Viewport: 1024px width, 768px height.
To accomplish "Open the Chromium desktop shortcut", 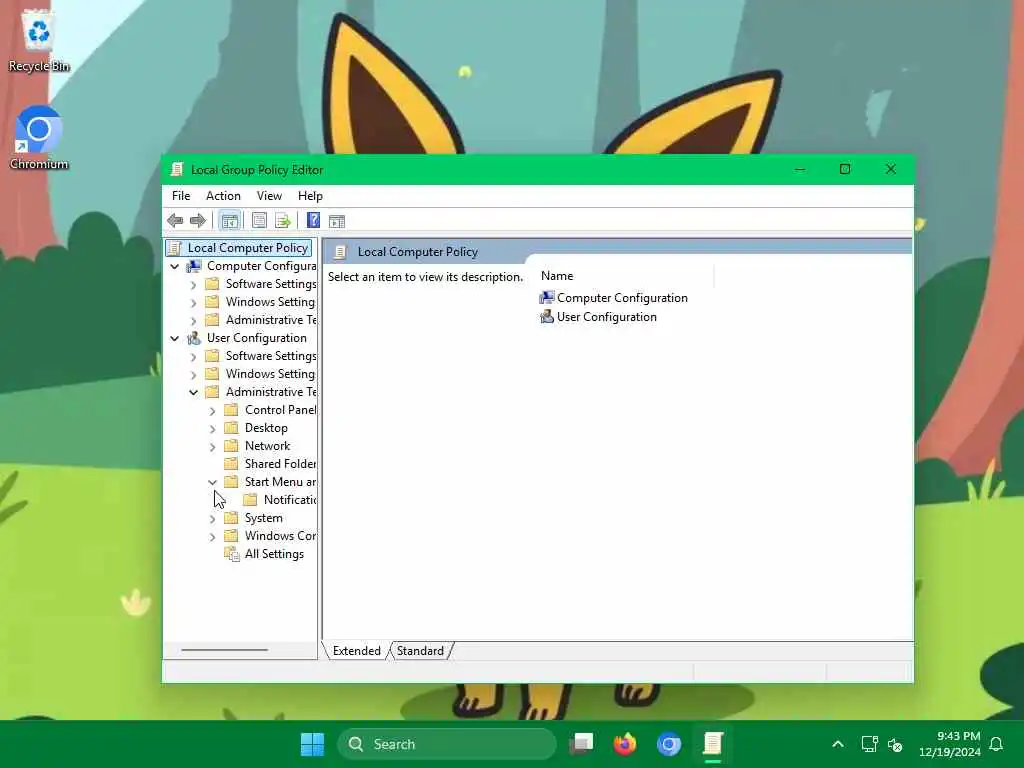I will point(39,138).
